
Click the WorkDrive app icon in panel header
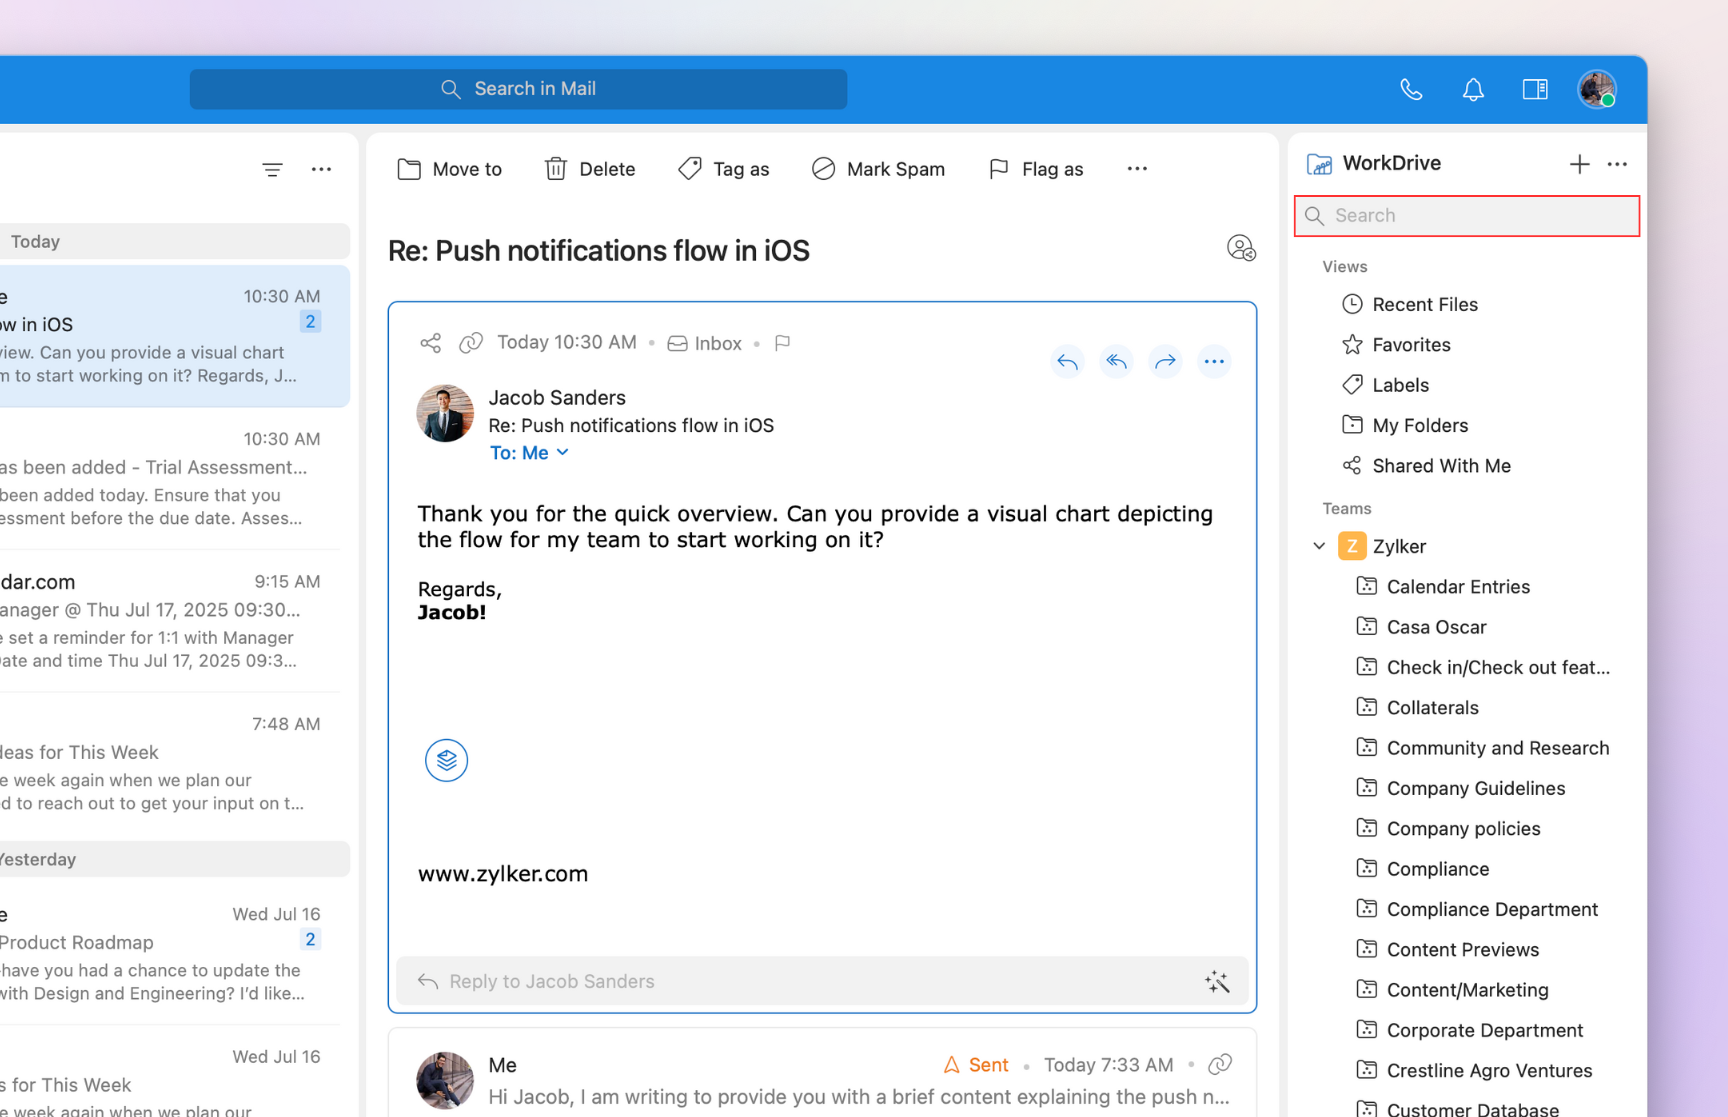pyautogui.click(x=1319, y=164)
